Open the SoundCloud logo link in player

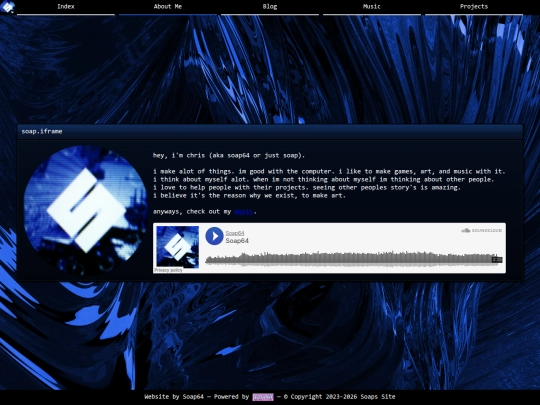(x=481, y=230)
